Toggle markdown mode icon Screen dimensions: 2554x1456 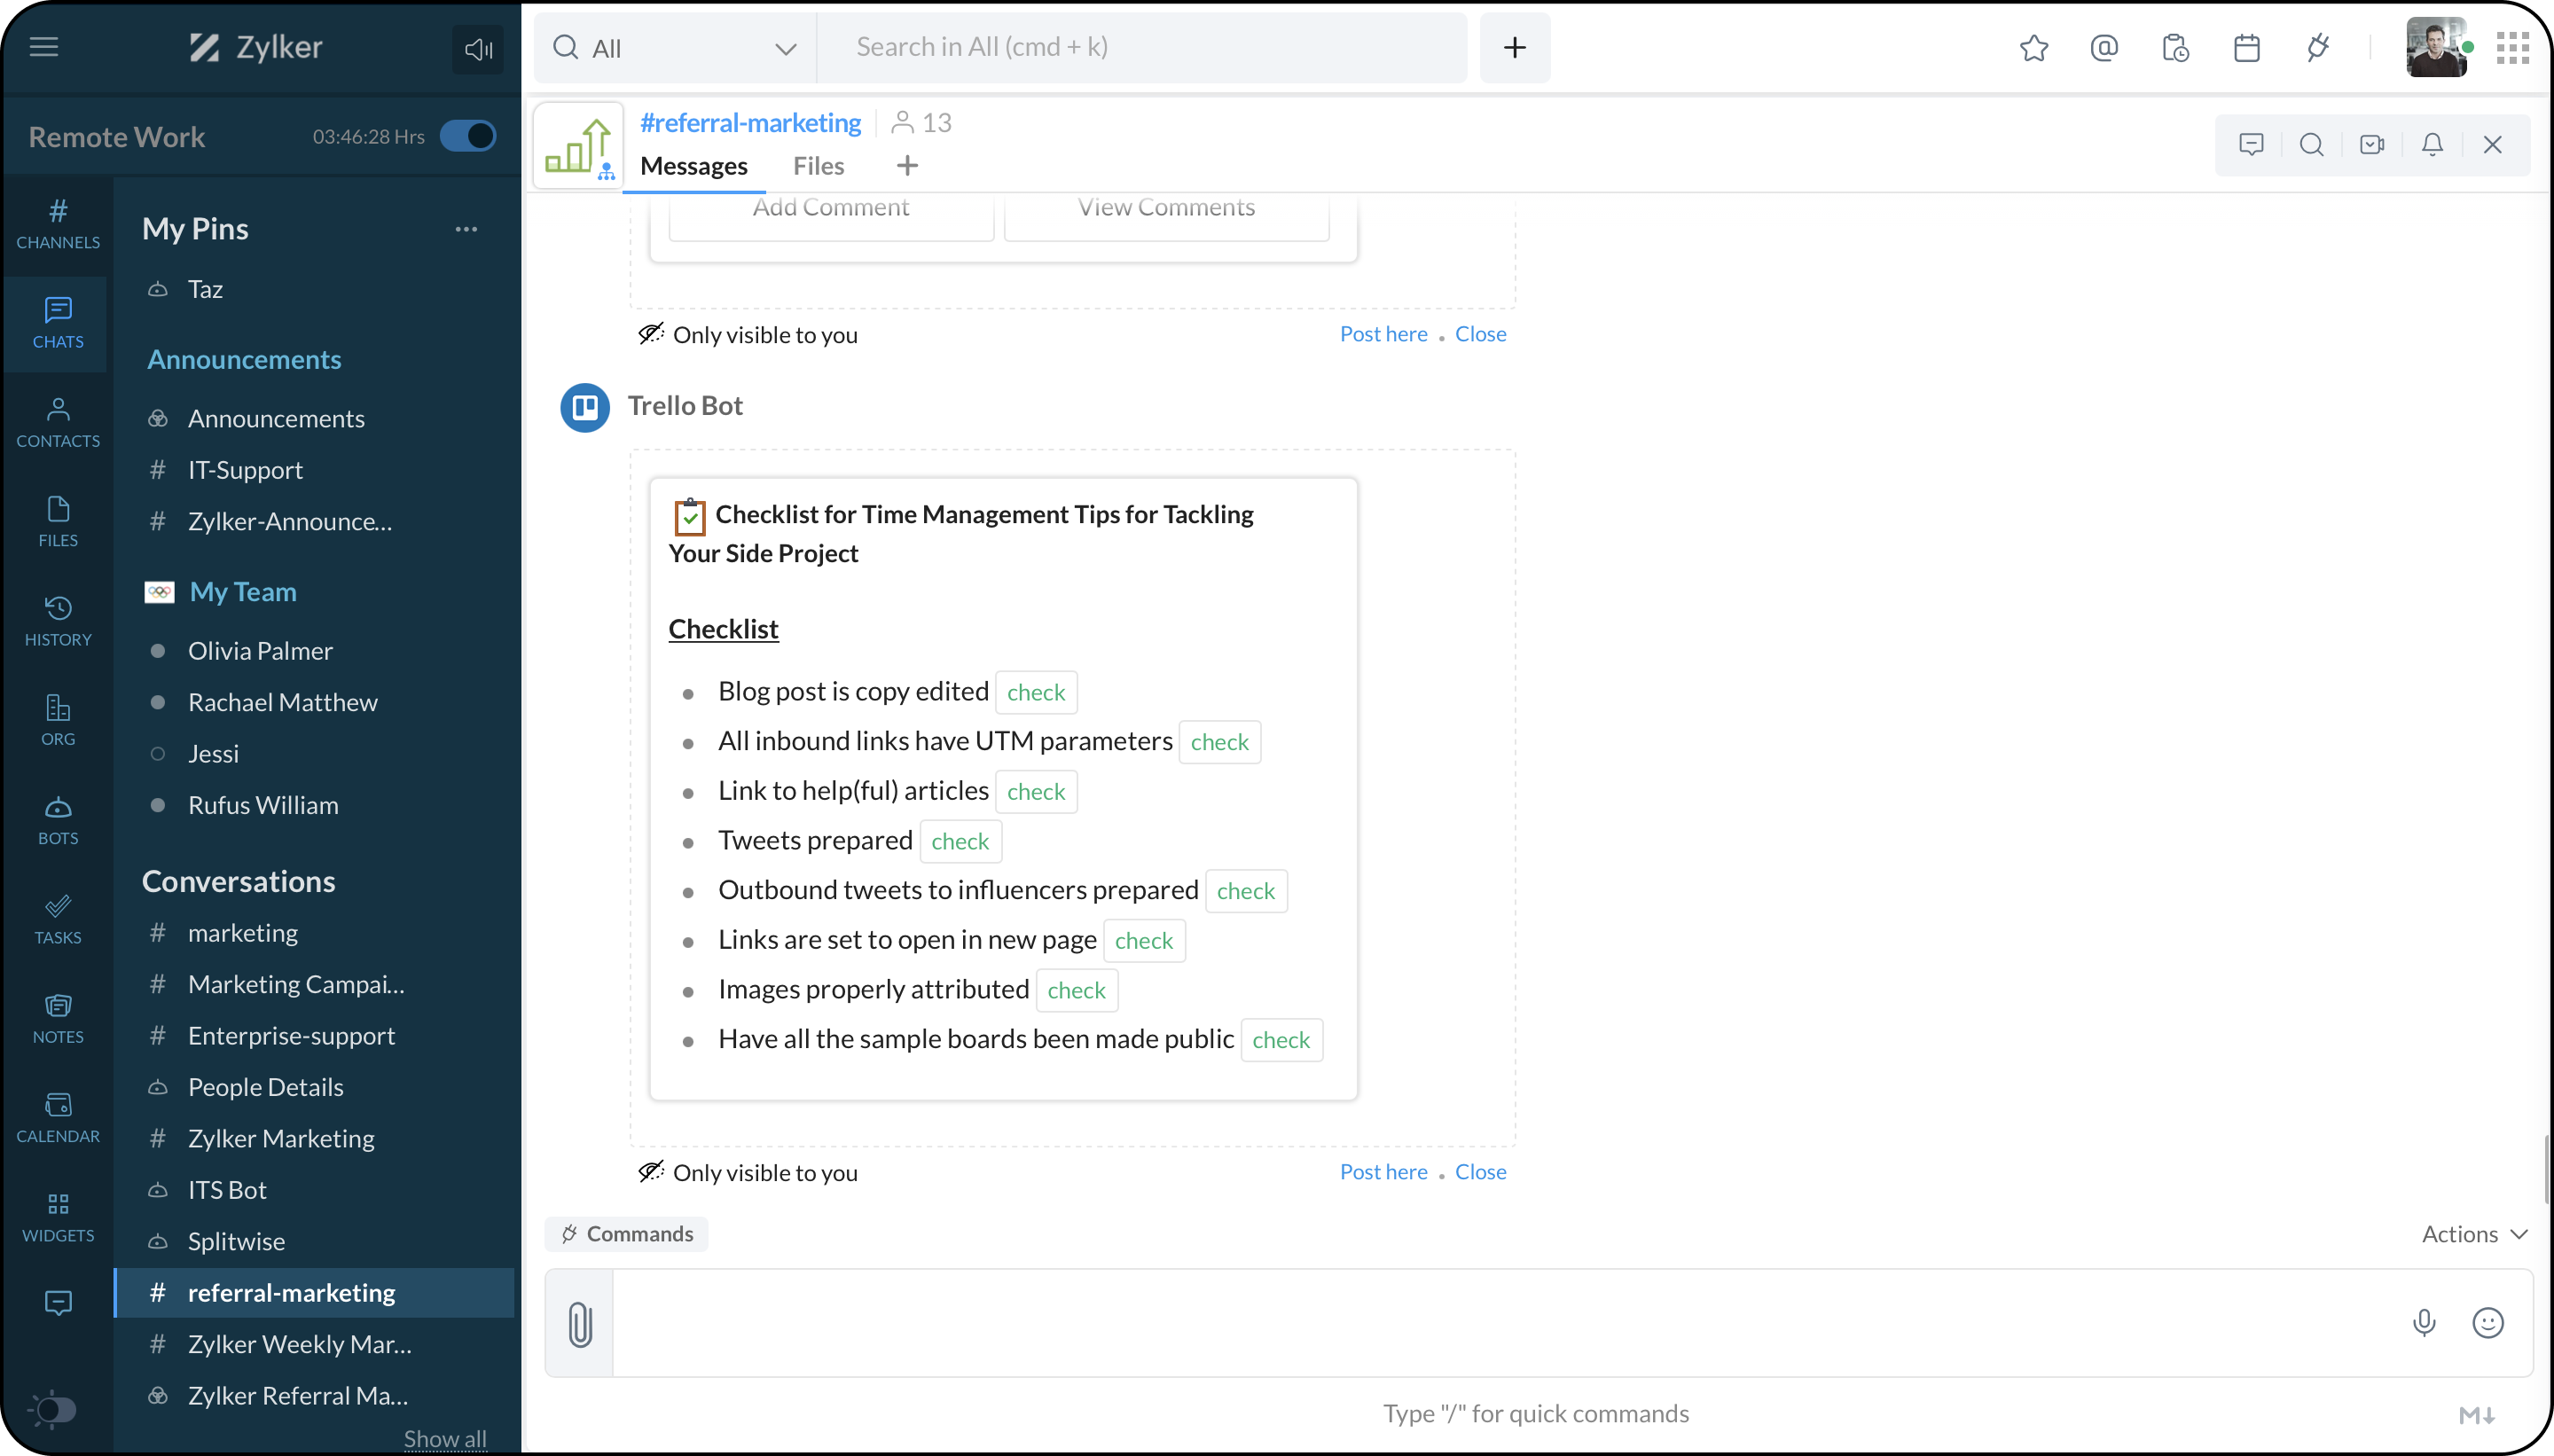click(2478, 1414)
